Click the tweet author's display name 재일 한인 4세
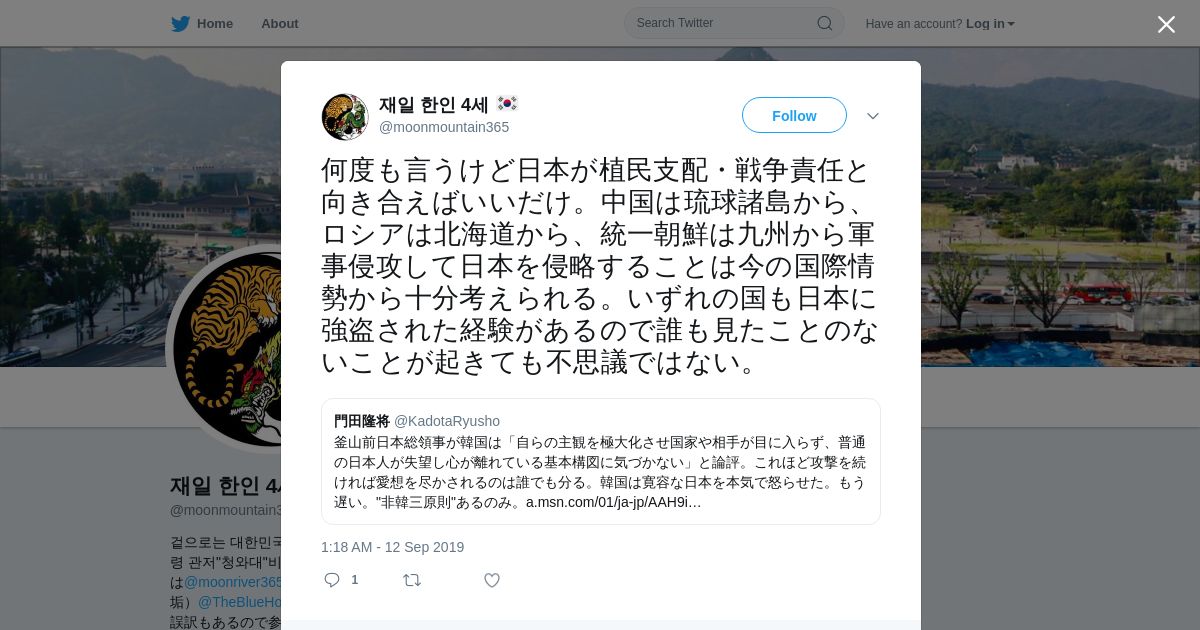The image size is (1200, 630). [x=434, y=104]
